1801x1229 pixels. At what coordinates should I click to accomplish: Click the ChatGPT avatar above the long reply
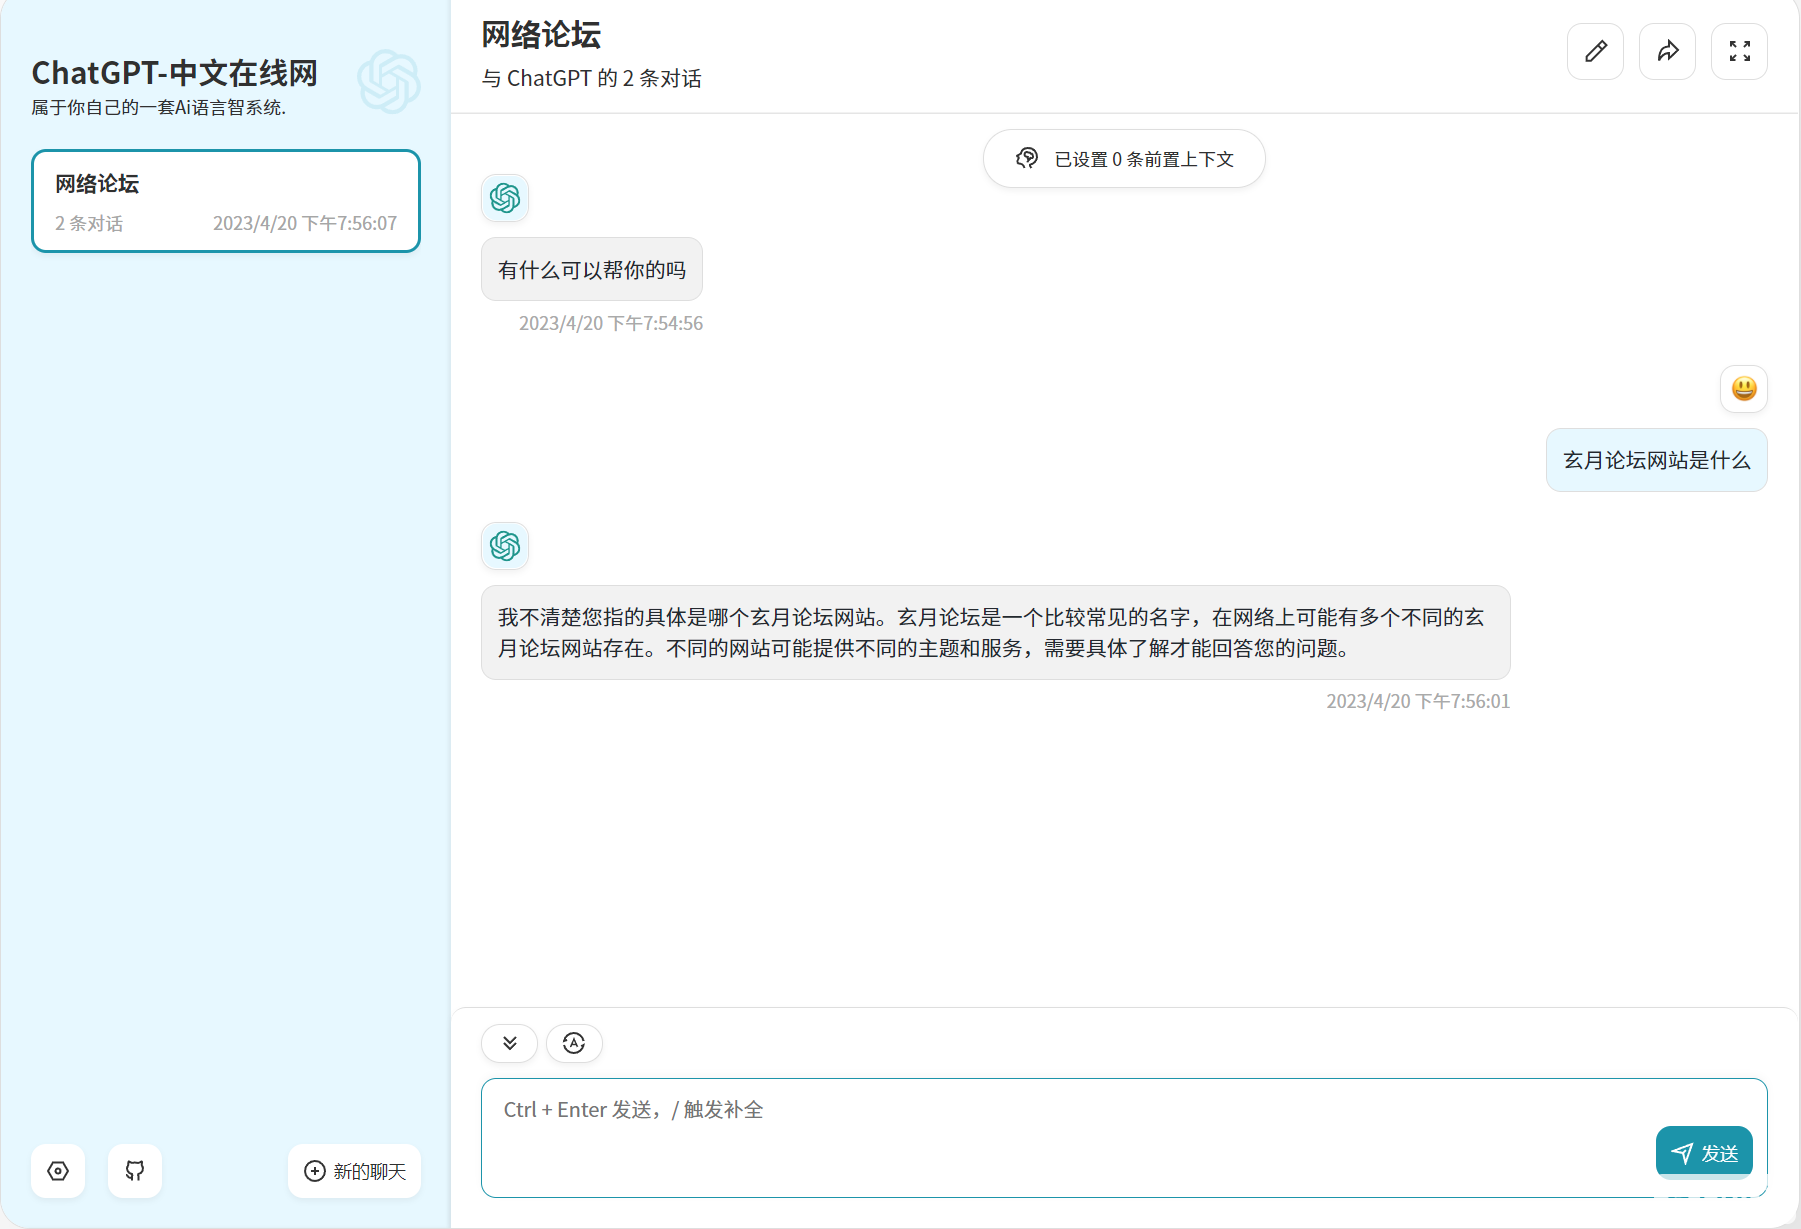pos(505,546)
